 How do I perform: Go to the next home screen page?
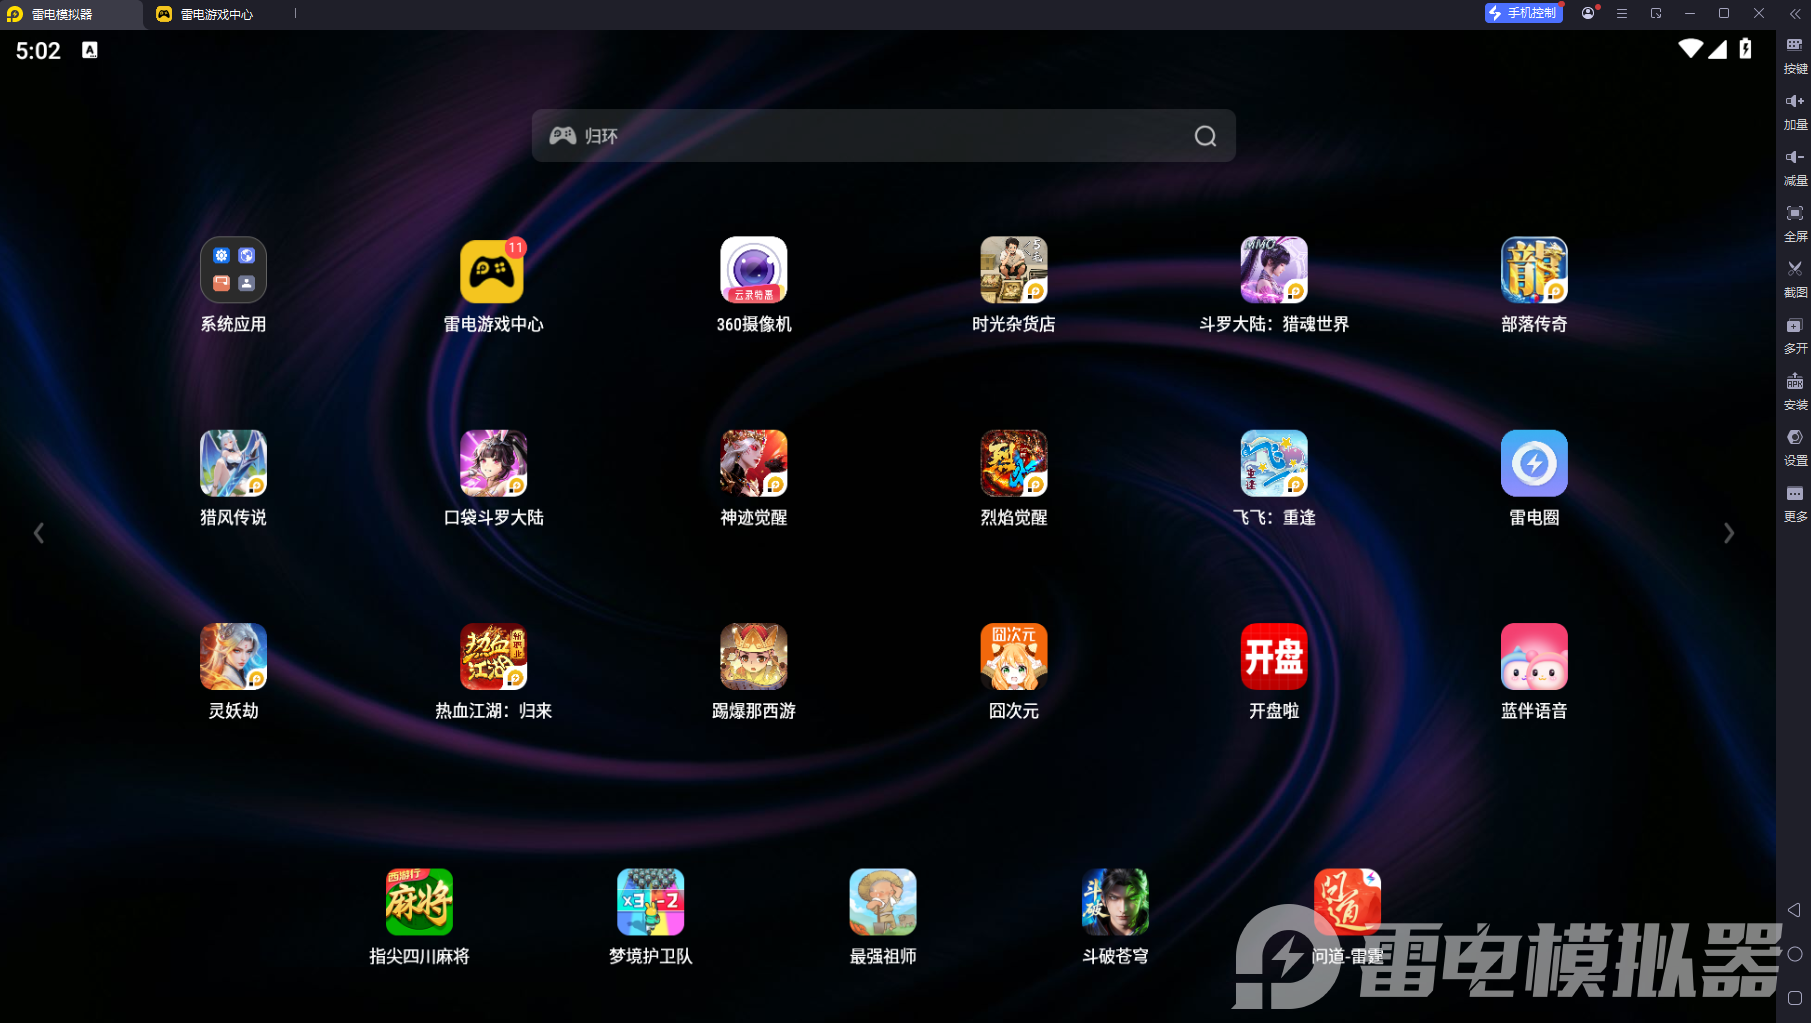point(1728,533)
